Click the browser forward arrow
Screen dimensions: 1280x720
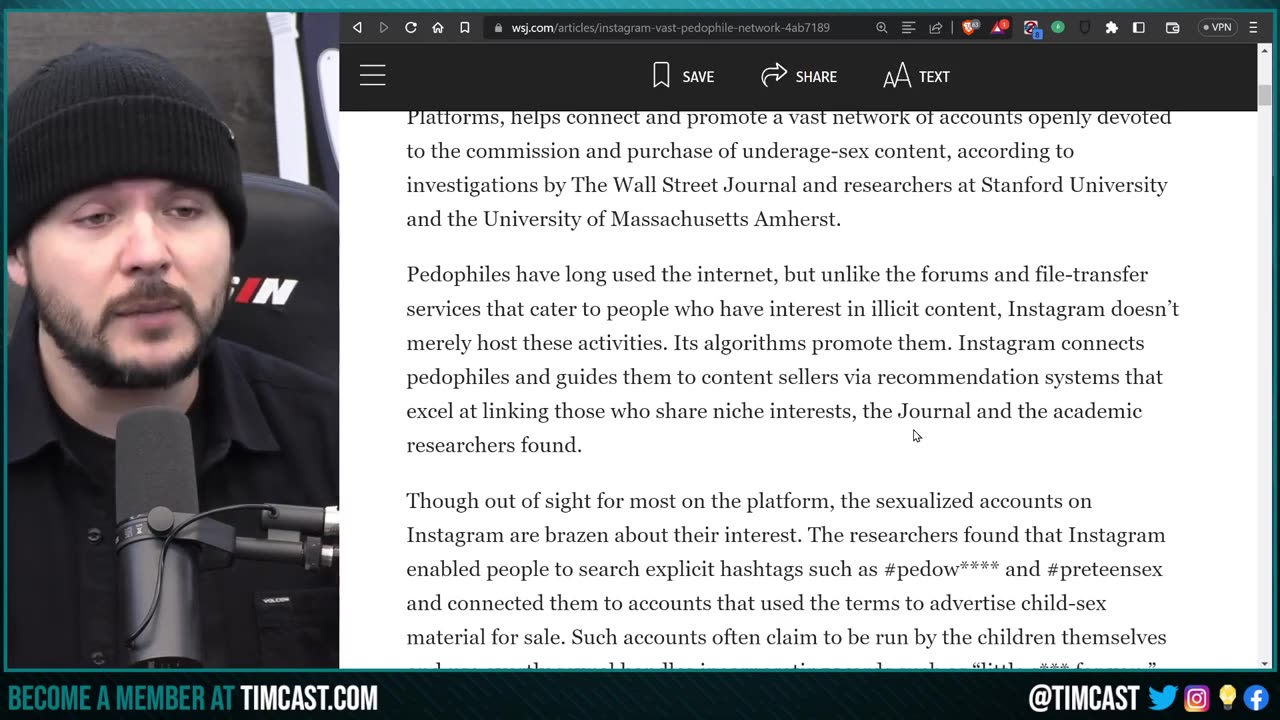tap(383, 28)
